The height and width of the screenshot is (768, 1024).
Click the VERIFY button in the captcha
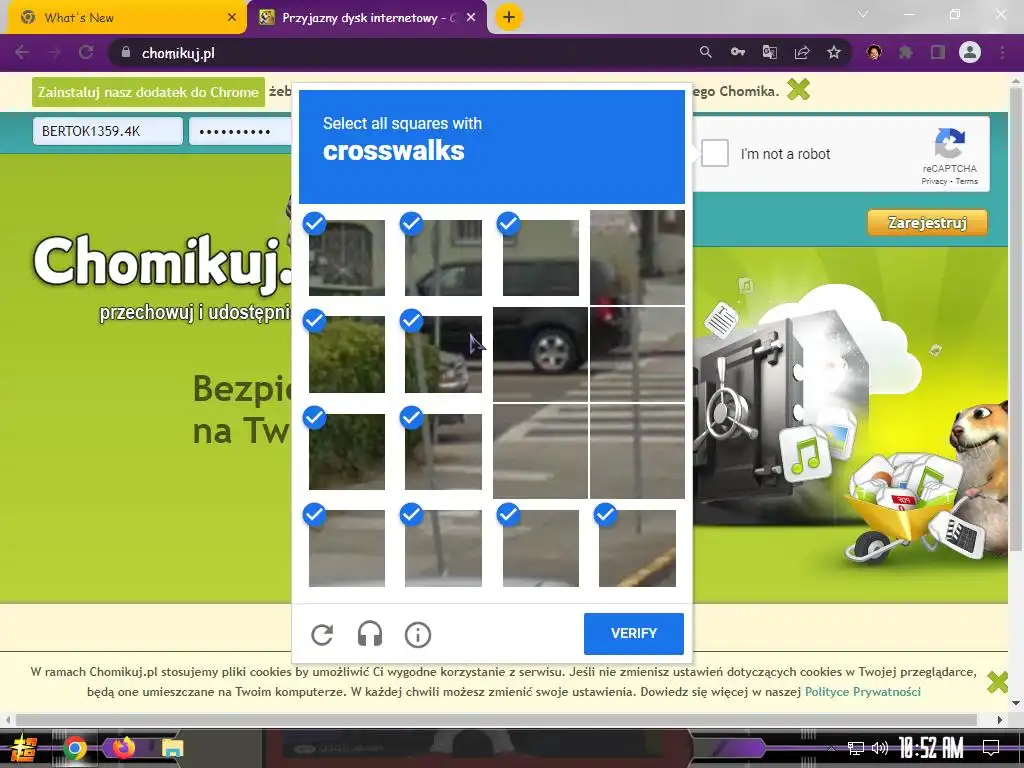(633, 633)
